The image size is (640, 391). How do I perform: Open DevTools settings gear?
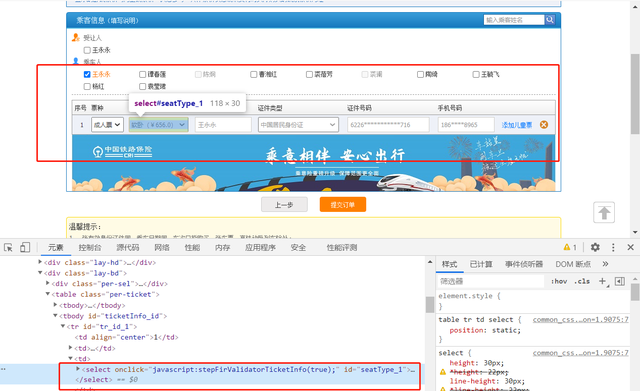[595, 247]
